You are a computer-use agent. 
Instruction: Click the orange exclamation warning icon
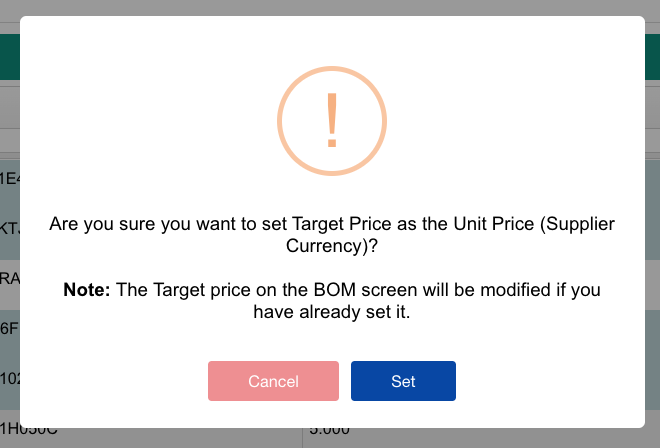332,121
